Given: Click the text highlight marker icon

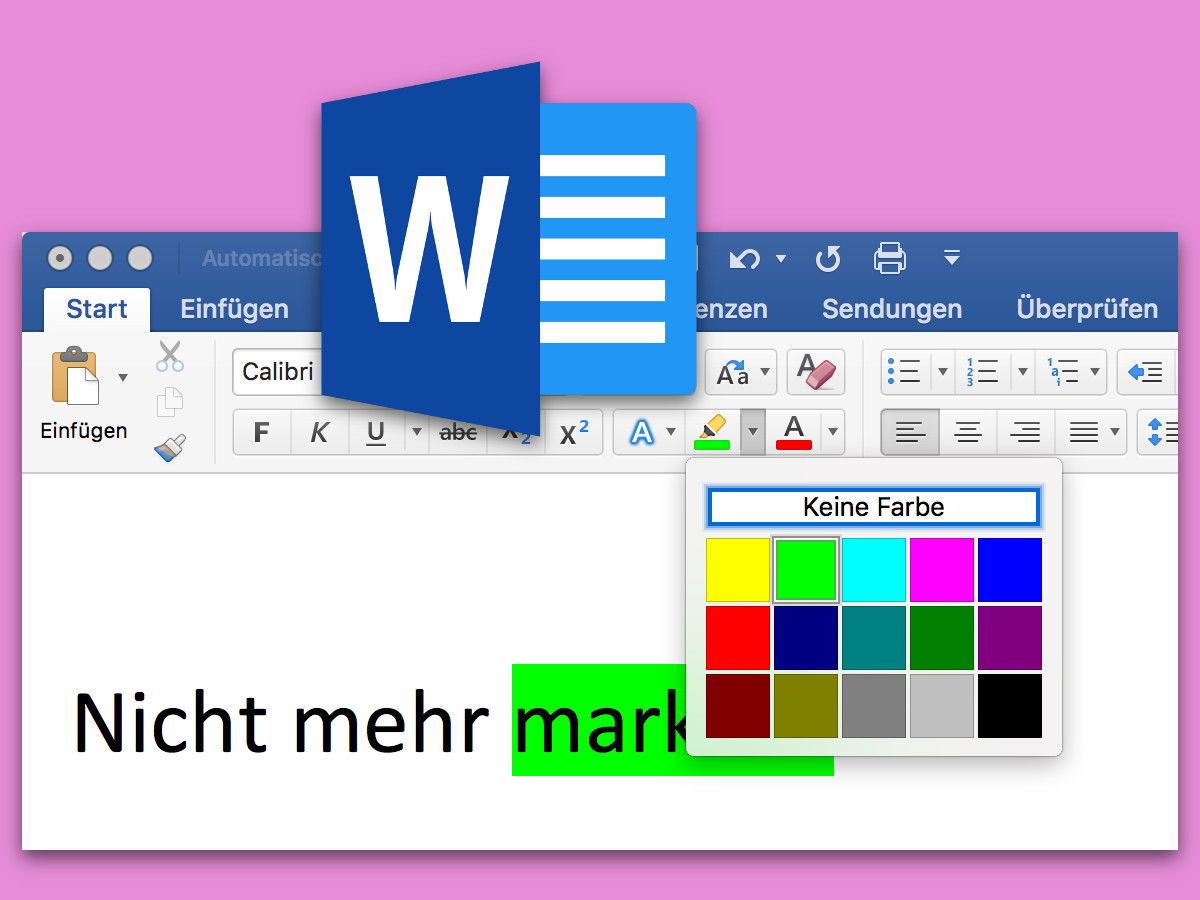Looking at the screenshot, I should 711,432.
